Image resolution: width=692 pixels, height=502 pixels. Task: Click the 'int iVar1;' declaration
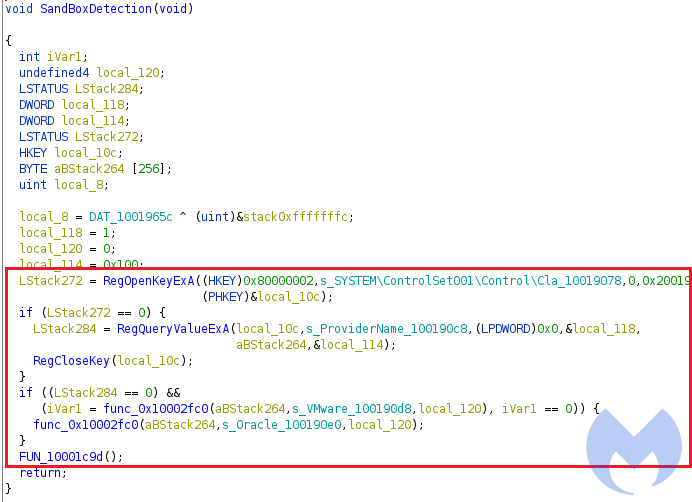(x=53, y=57)
